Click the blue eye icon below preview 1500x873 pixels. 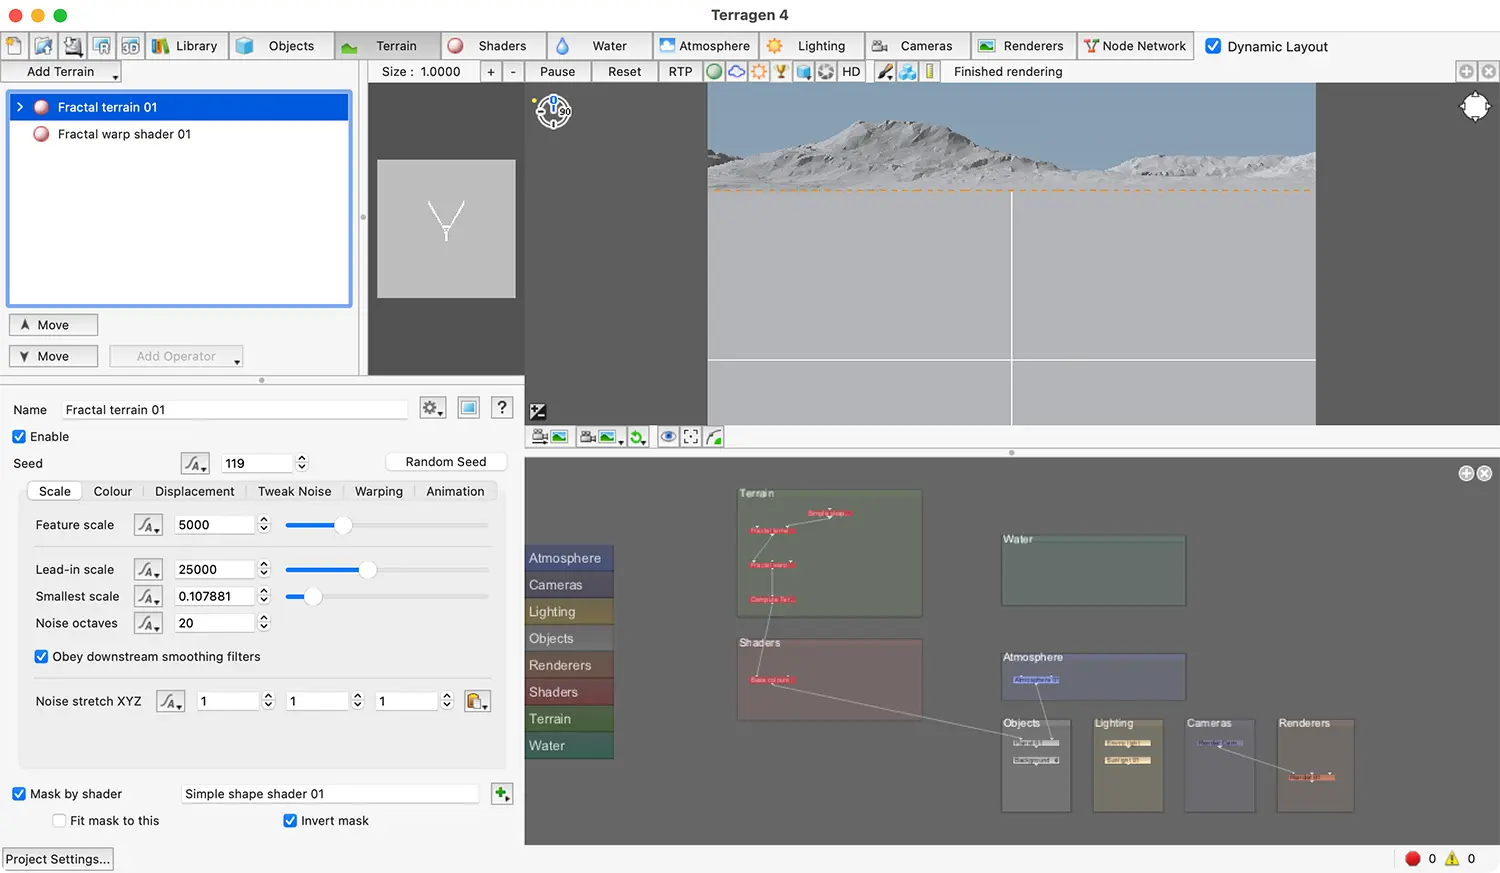click(x=667, y=437)
